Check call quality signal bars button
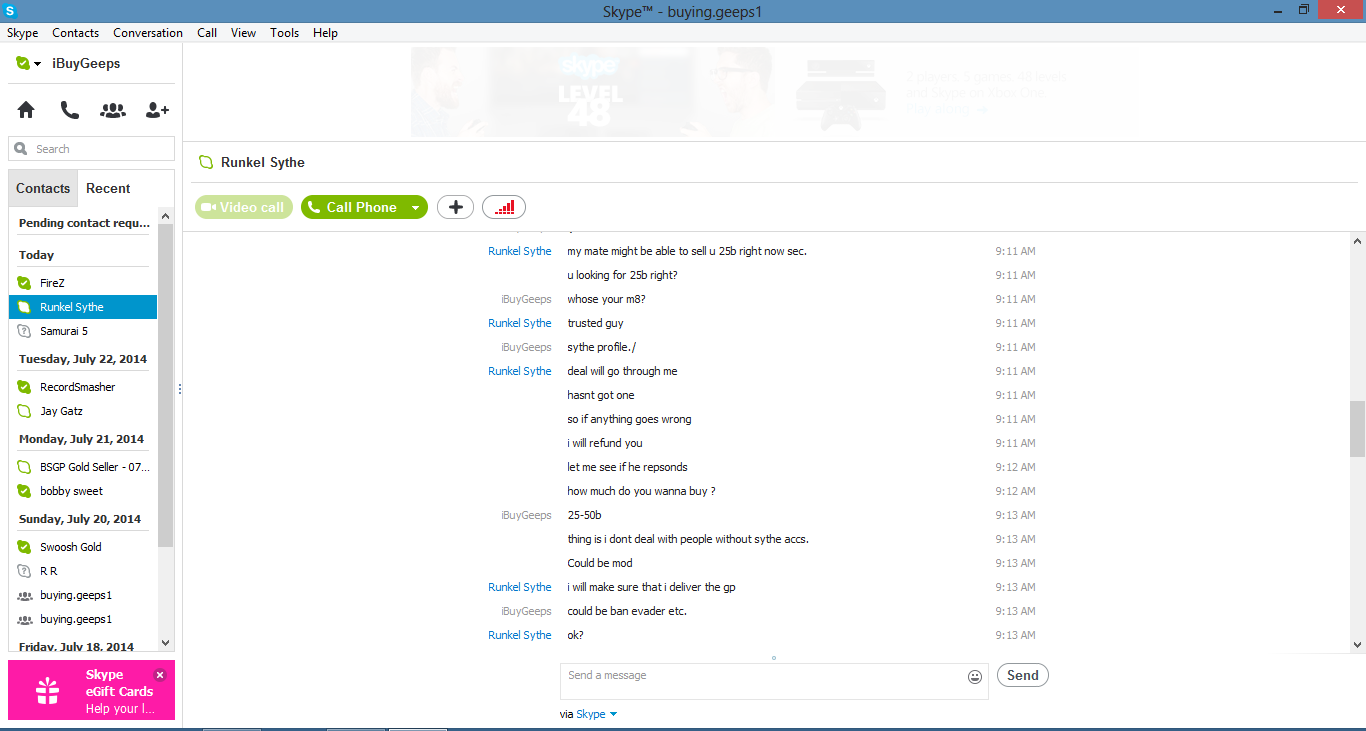1366x731 pixels. (504, 207)
